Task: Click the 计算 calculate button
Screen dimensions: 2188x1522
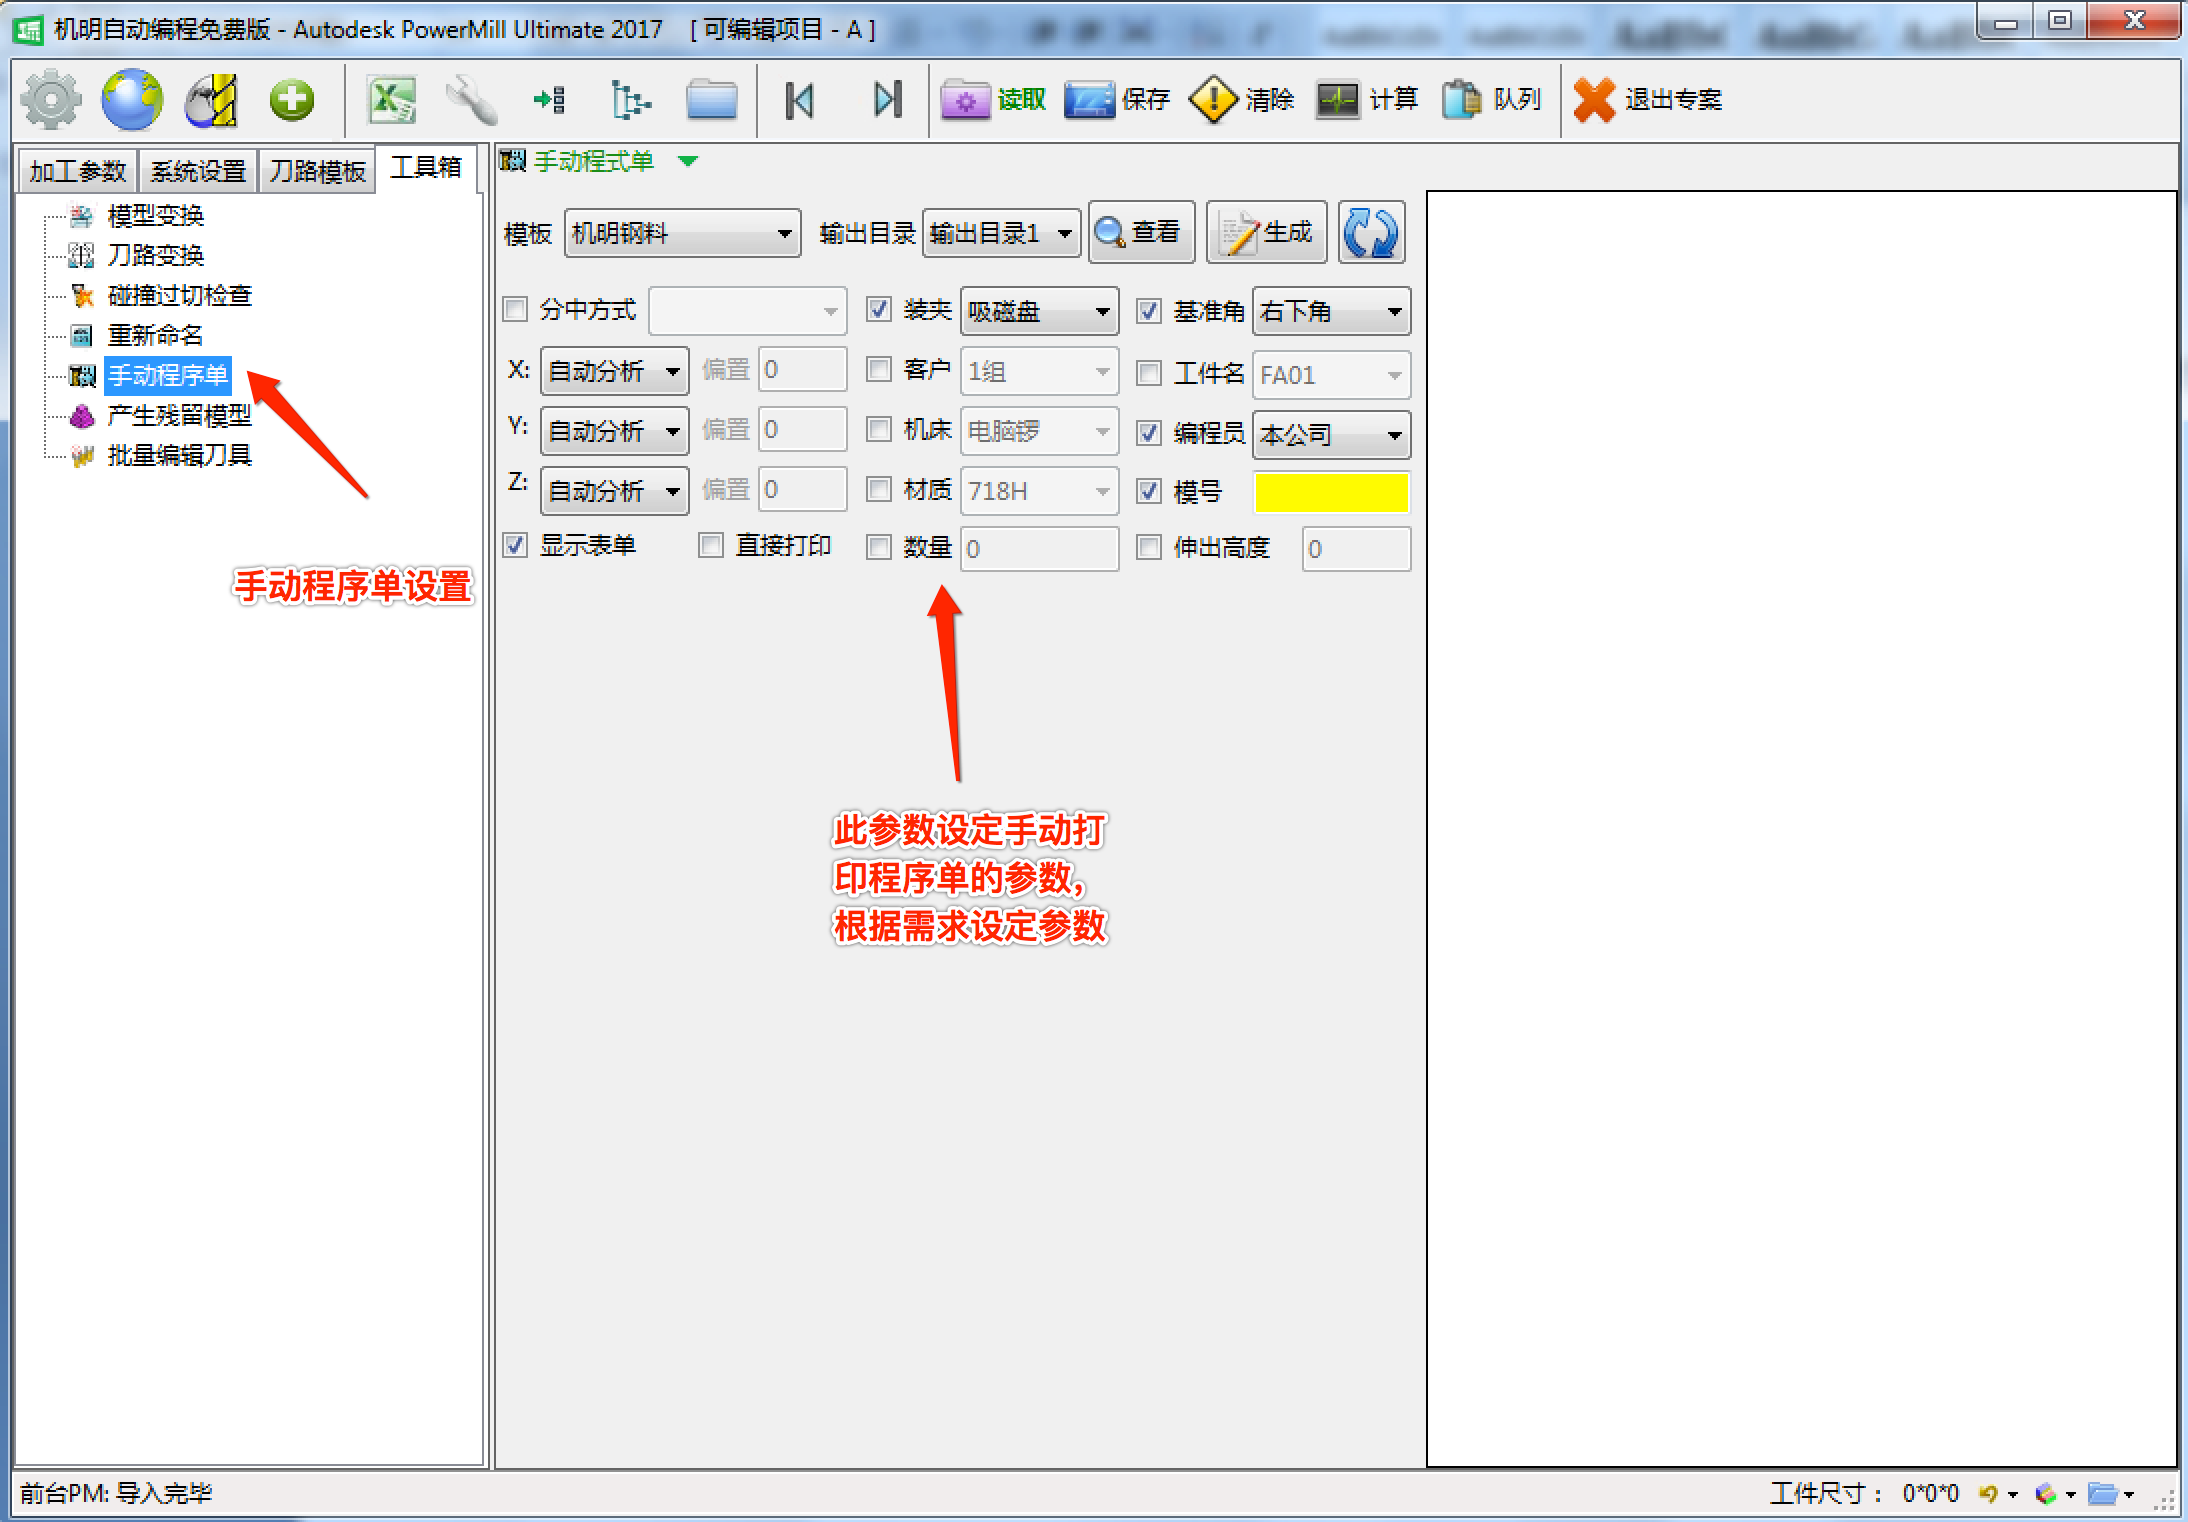Action: [1366, 99]
